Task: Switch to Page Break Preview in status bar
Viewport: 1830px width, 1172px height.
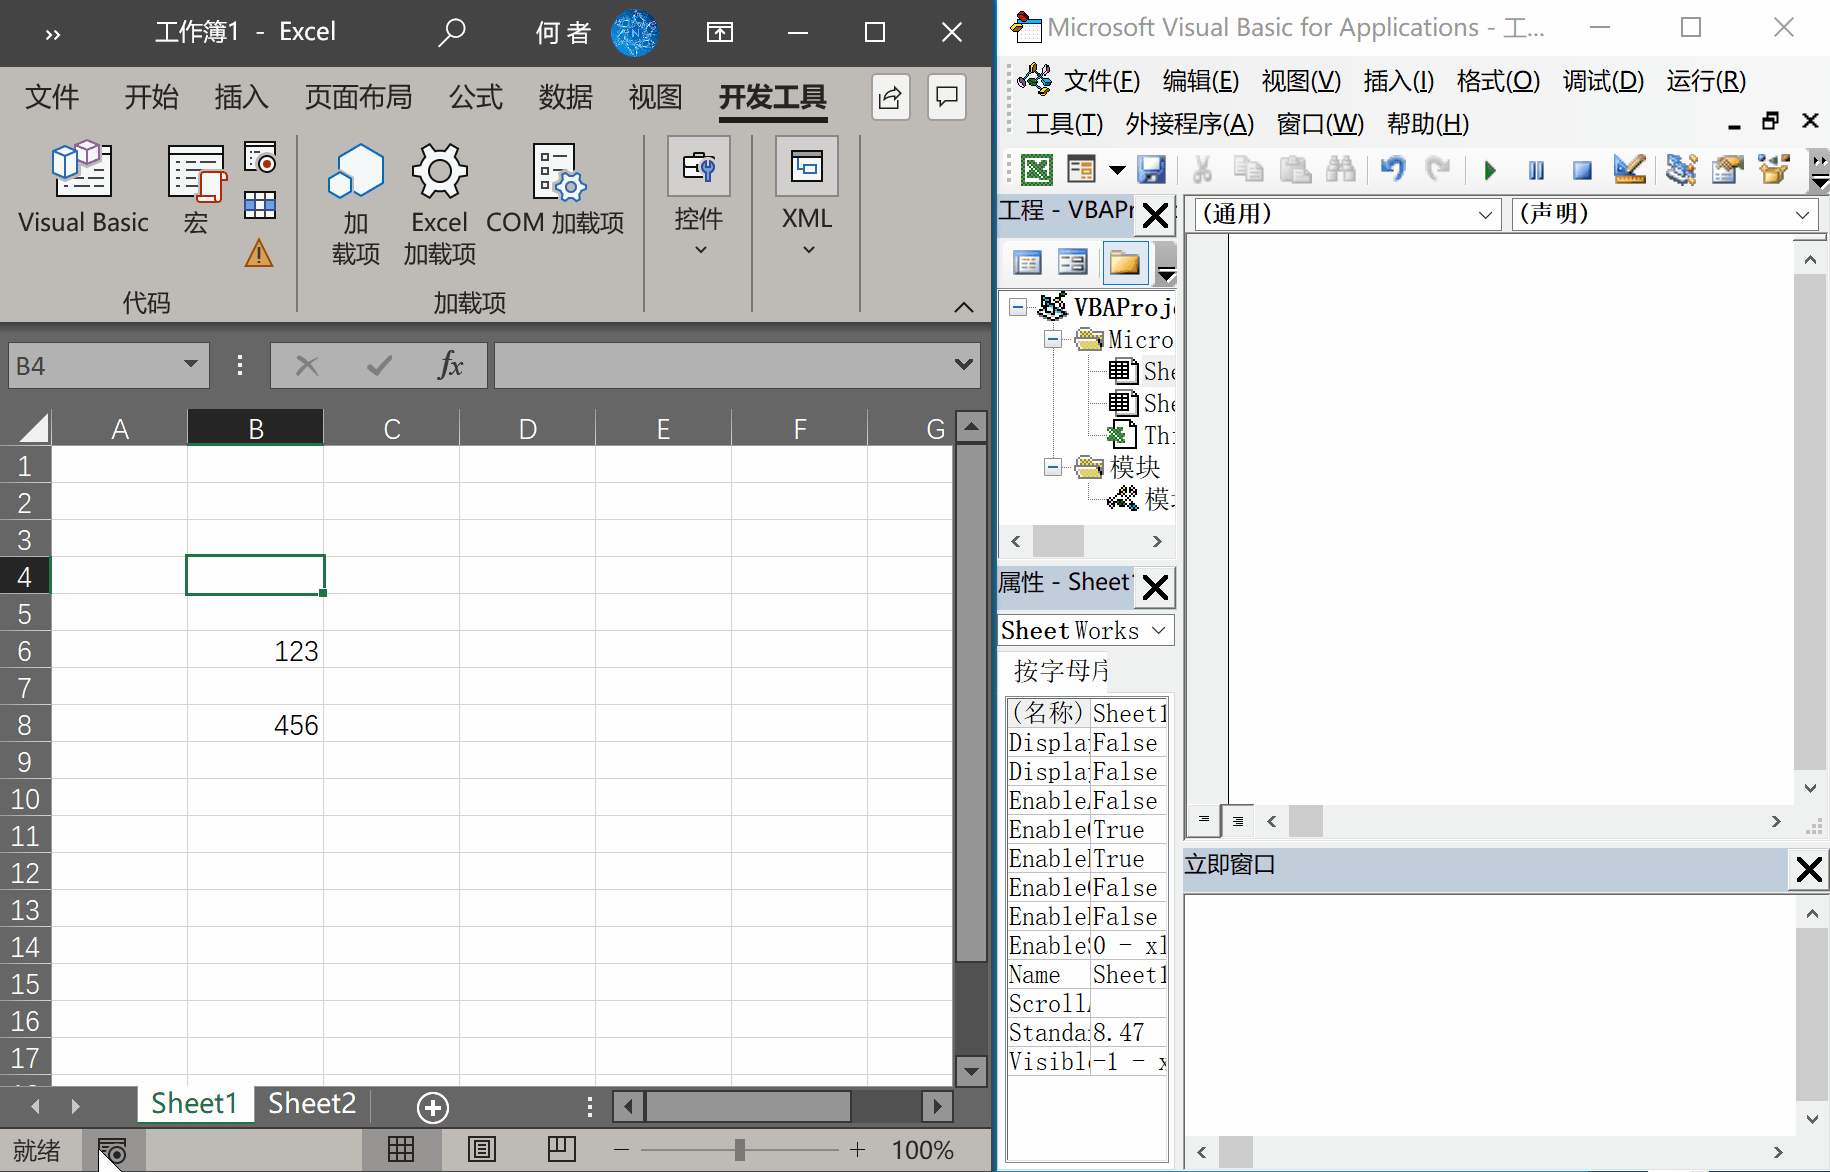Action: point(562,1150)
